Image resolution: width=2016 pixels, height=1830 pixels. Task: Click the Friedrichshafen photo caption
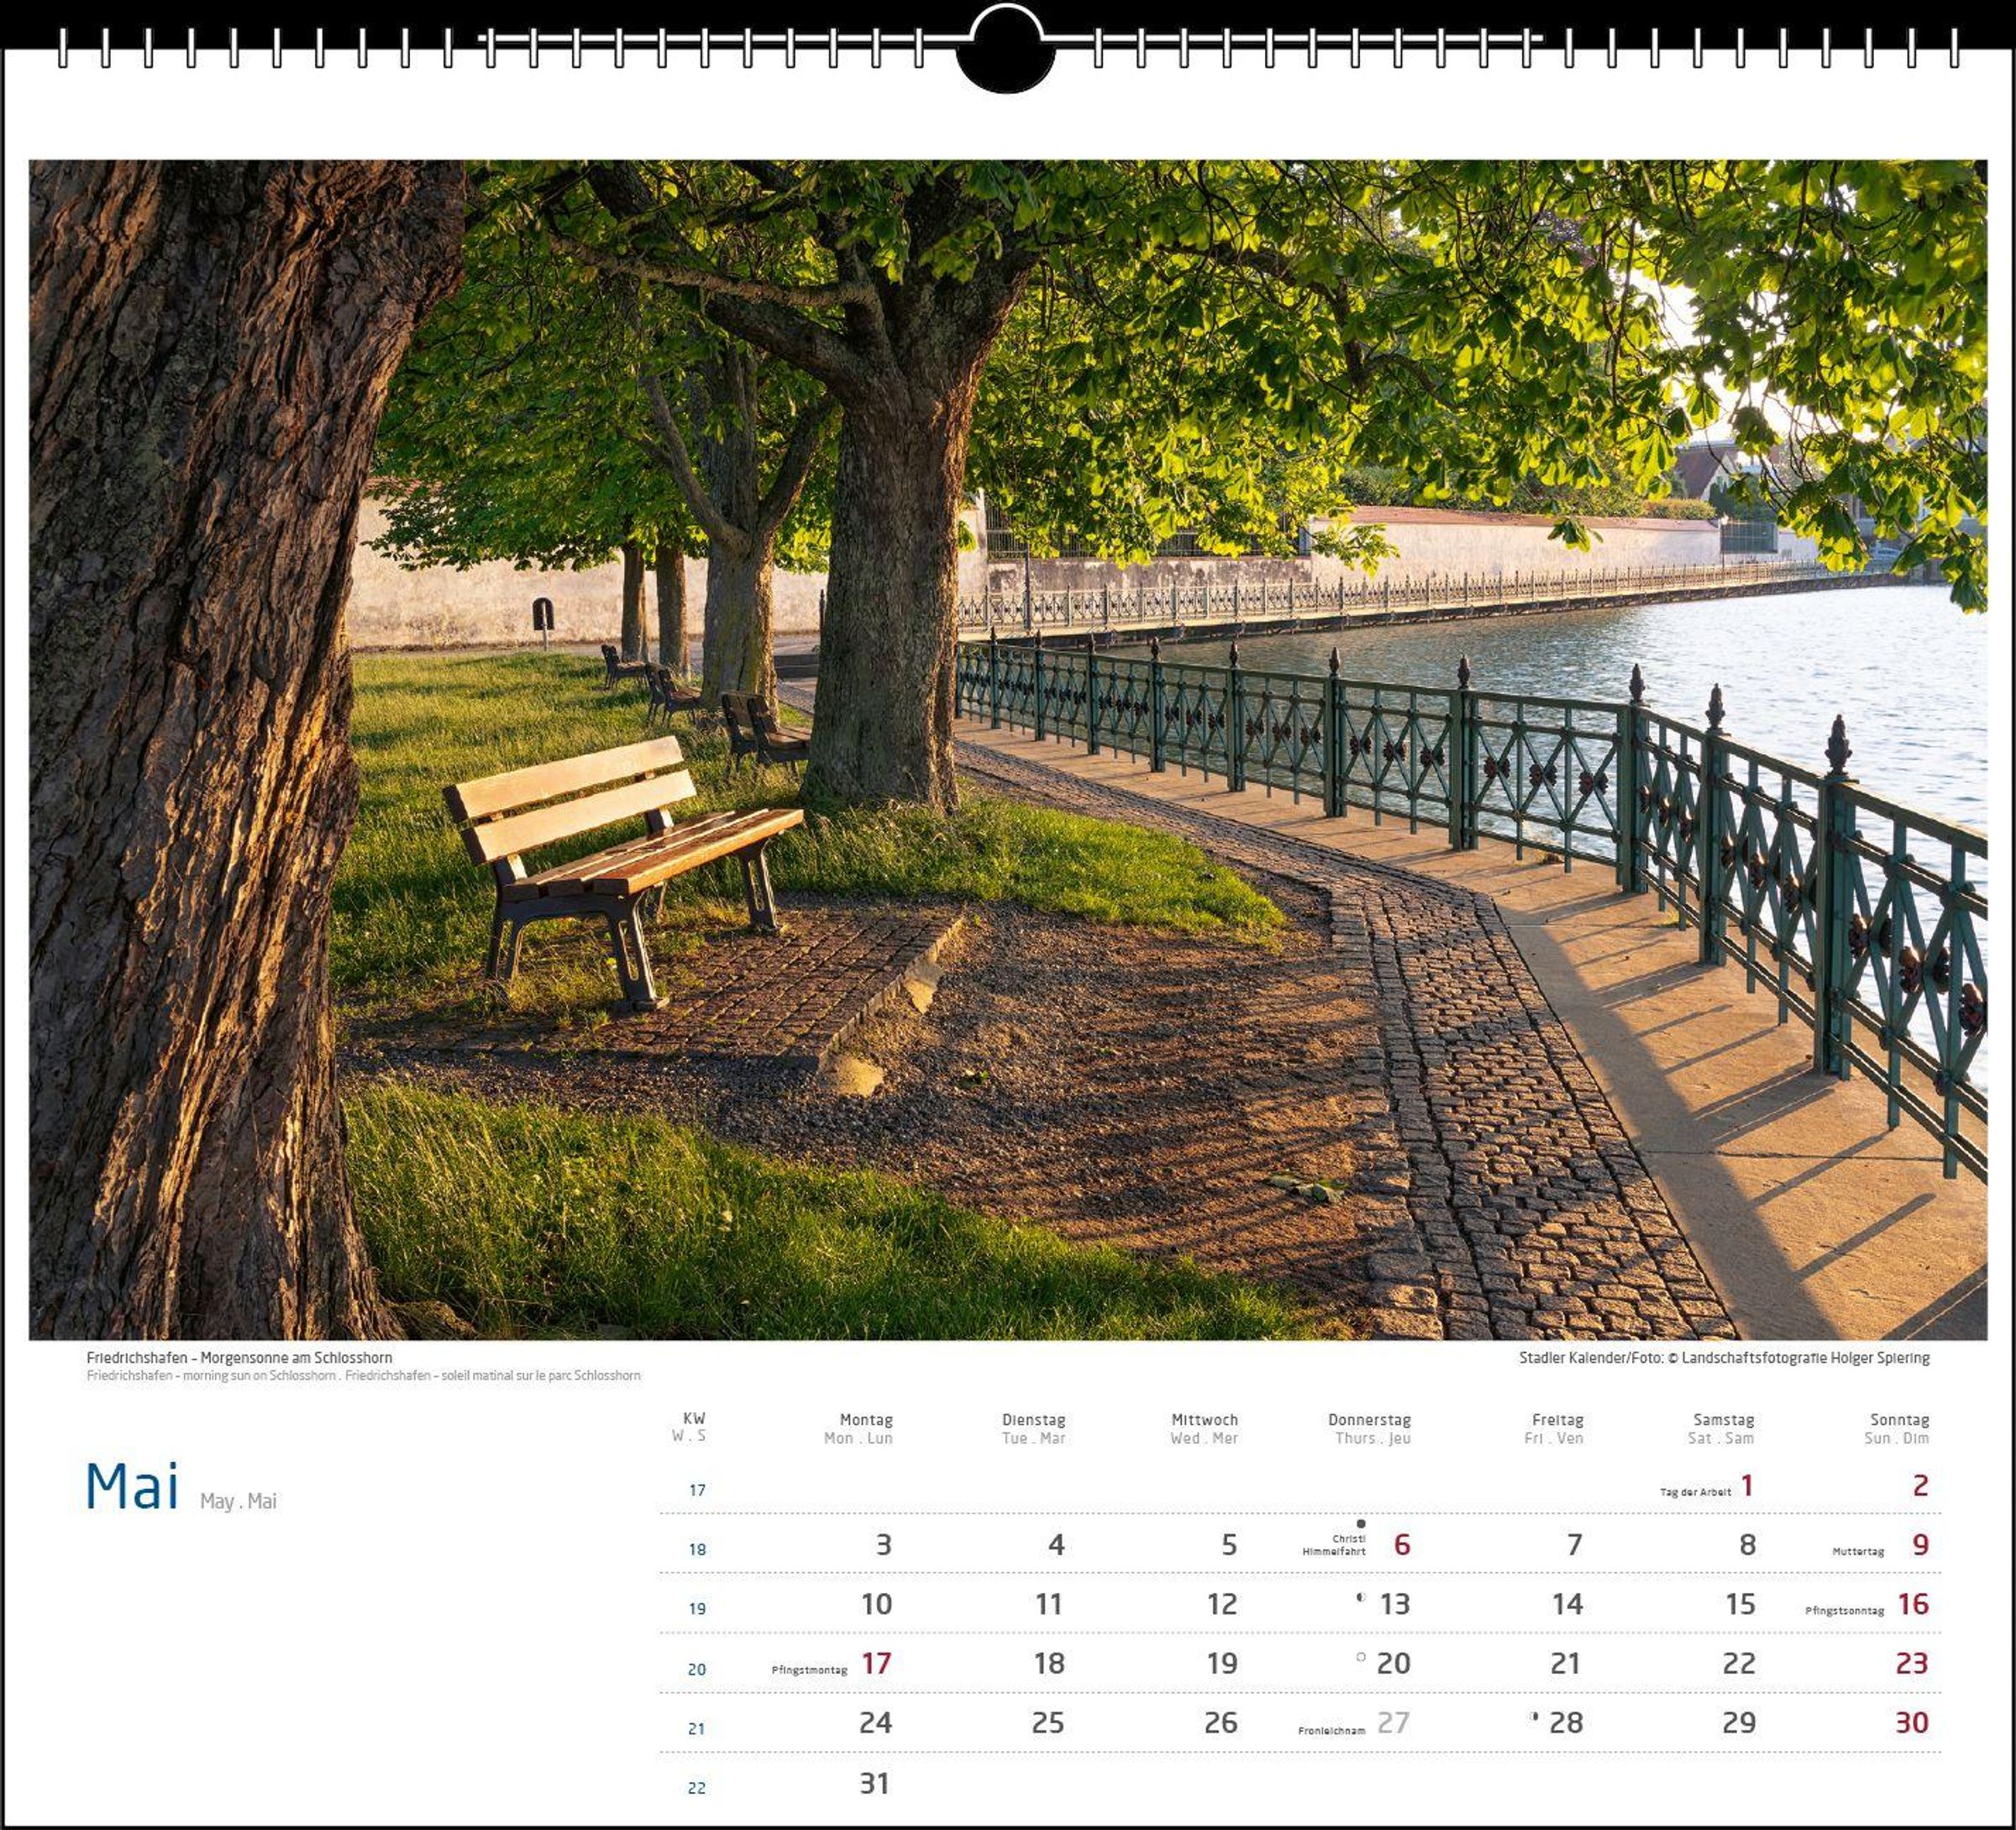(x=239, y=1357)
